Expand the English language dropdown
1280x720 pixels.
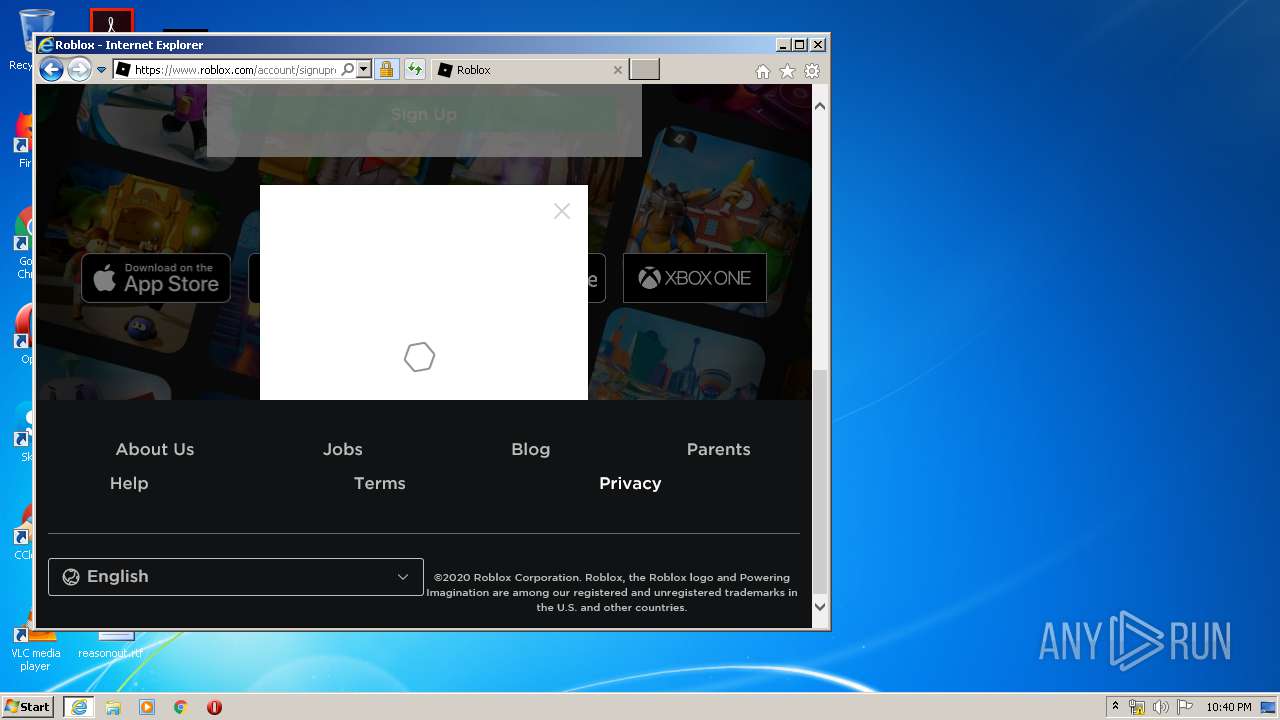[236, 577]
